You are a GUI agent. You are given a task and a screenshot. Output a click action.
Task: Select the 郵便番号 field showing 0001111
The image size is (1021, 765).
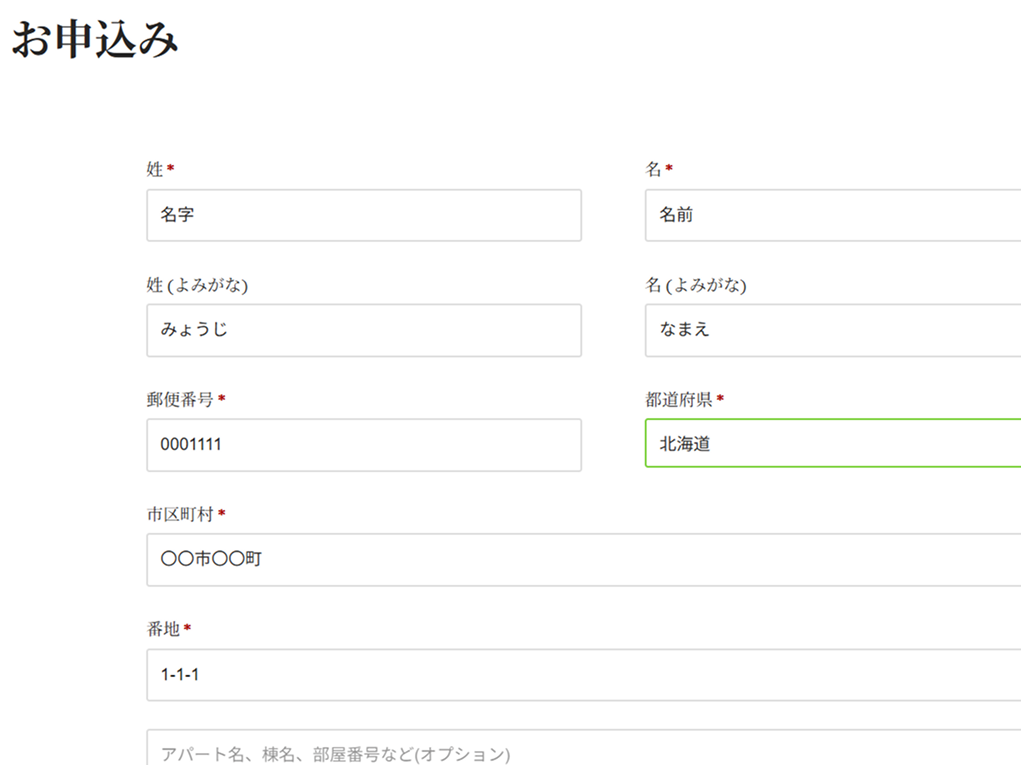pos(363,445)
